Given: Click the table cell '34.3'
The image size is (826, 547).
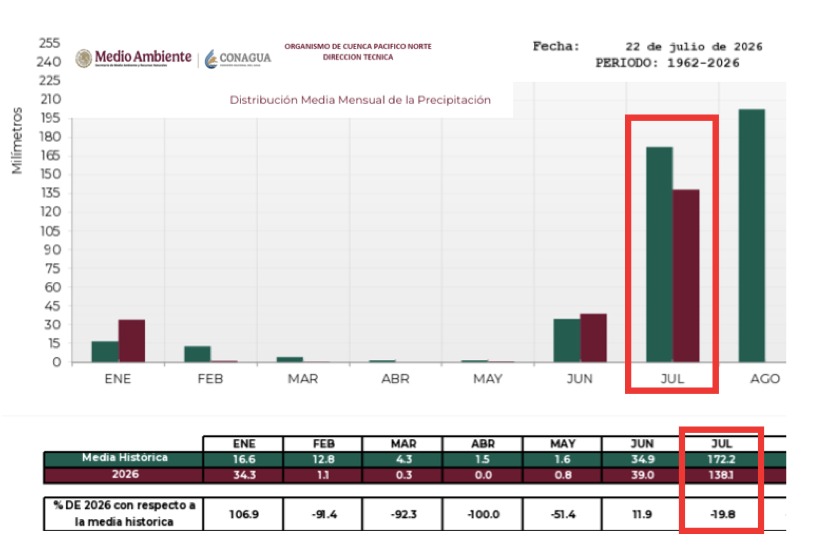Looking at the screenshot, I should point(244,475).
